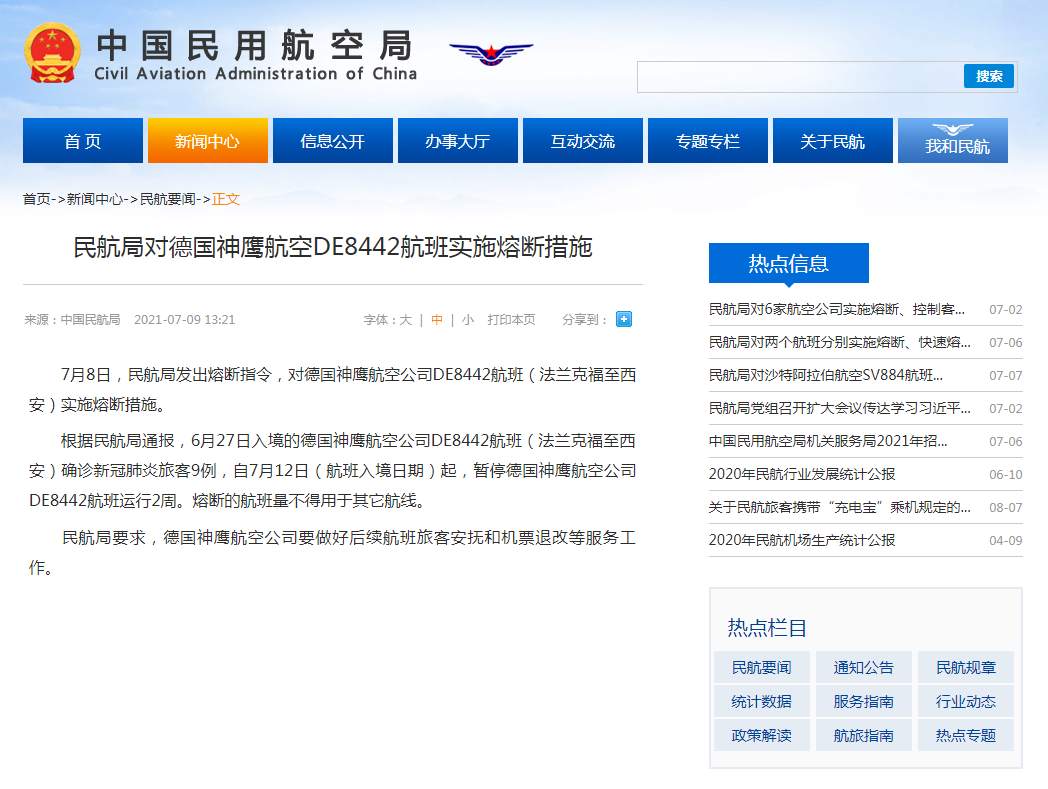Click the CAAC winged aviation emblem

pyautogui.click(x=491, y=52)
